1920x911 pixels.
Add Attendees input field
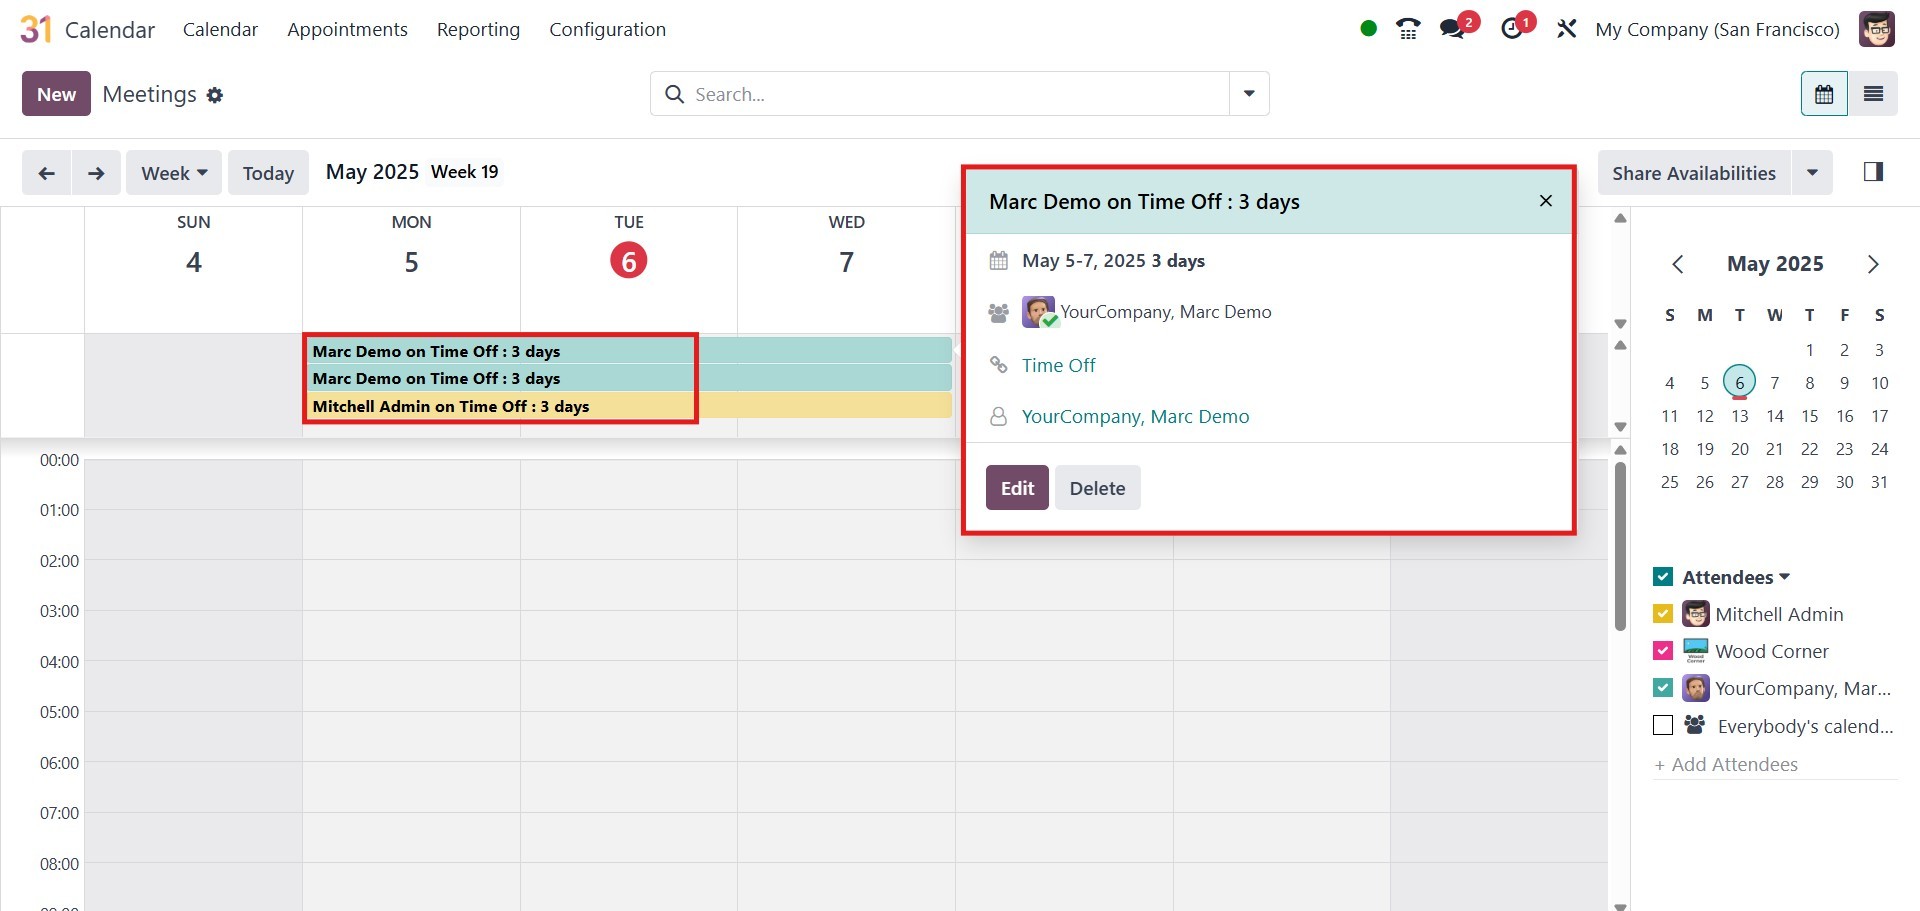pos(1775,764)
